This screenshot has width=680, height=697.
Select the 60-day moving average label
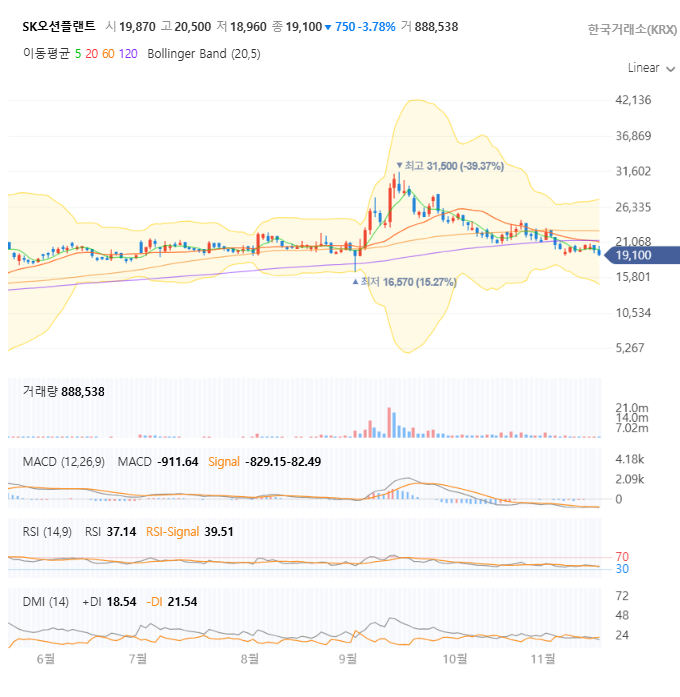coord(108,54)
